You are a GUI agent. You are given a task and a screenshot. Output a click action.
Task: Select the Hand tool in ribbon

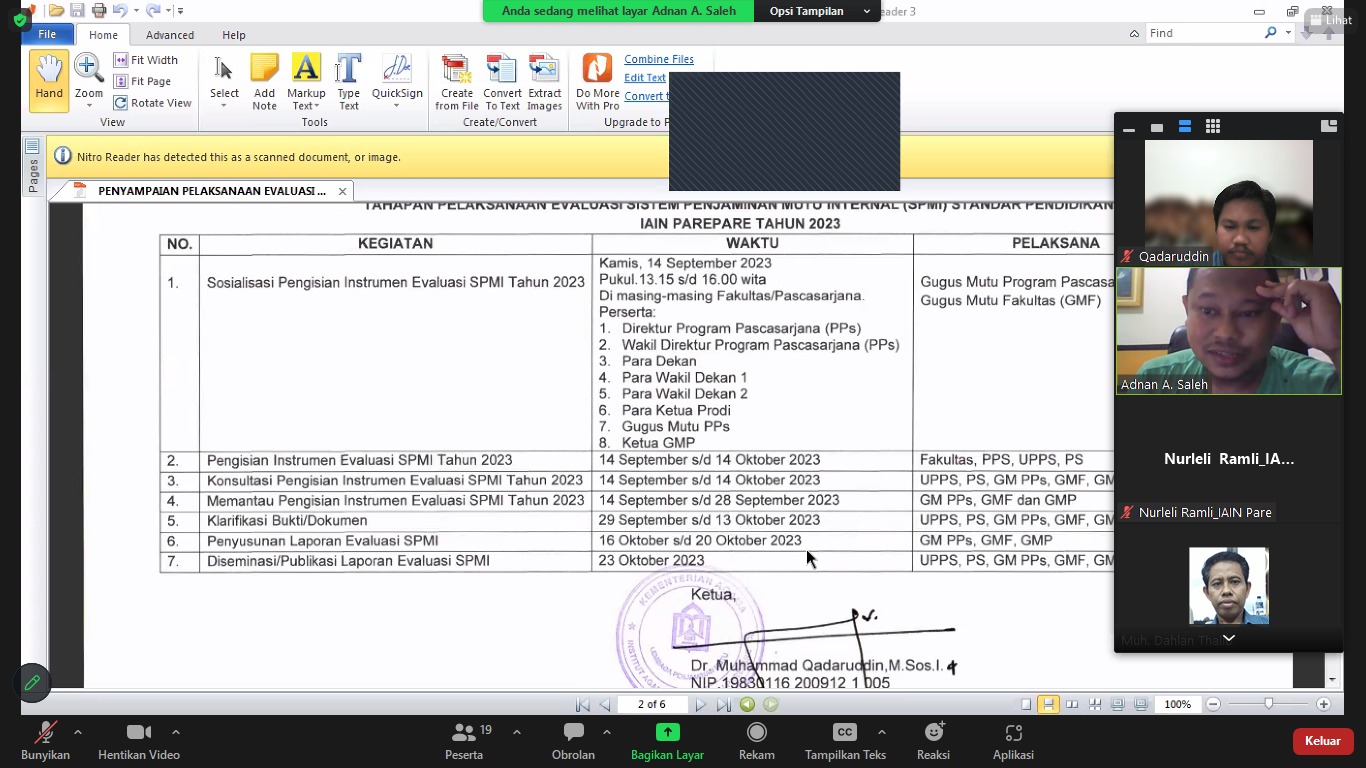(49, 80)
